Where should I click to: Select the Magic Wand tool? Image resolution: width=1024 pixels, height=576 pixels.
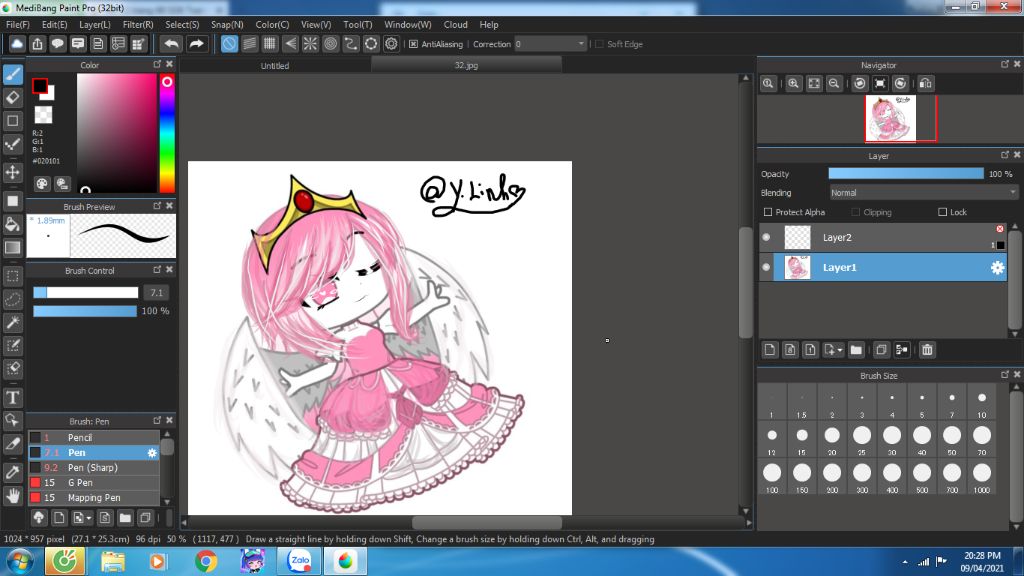click(x=13, y=322)
